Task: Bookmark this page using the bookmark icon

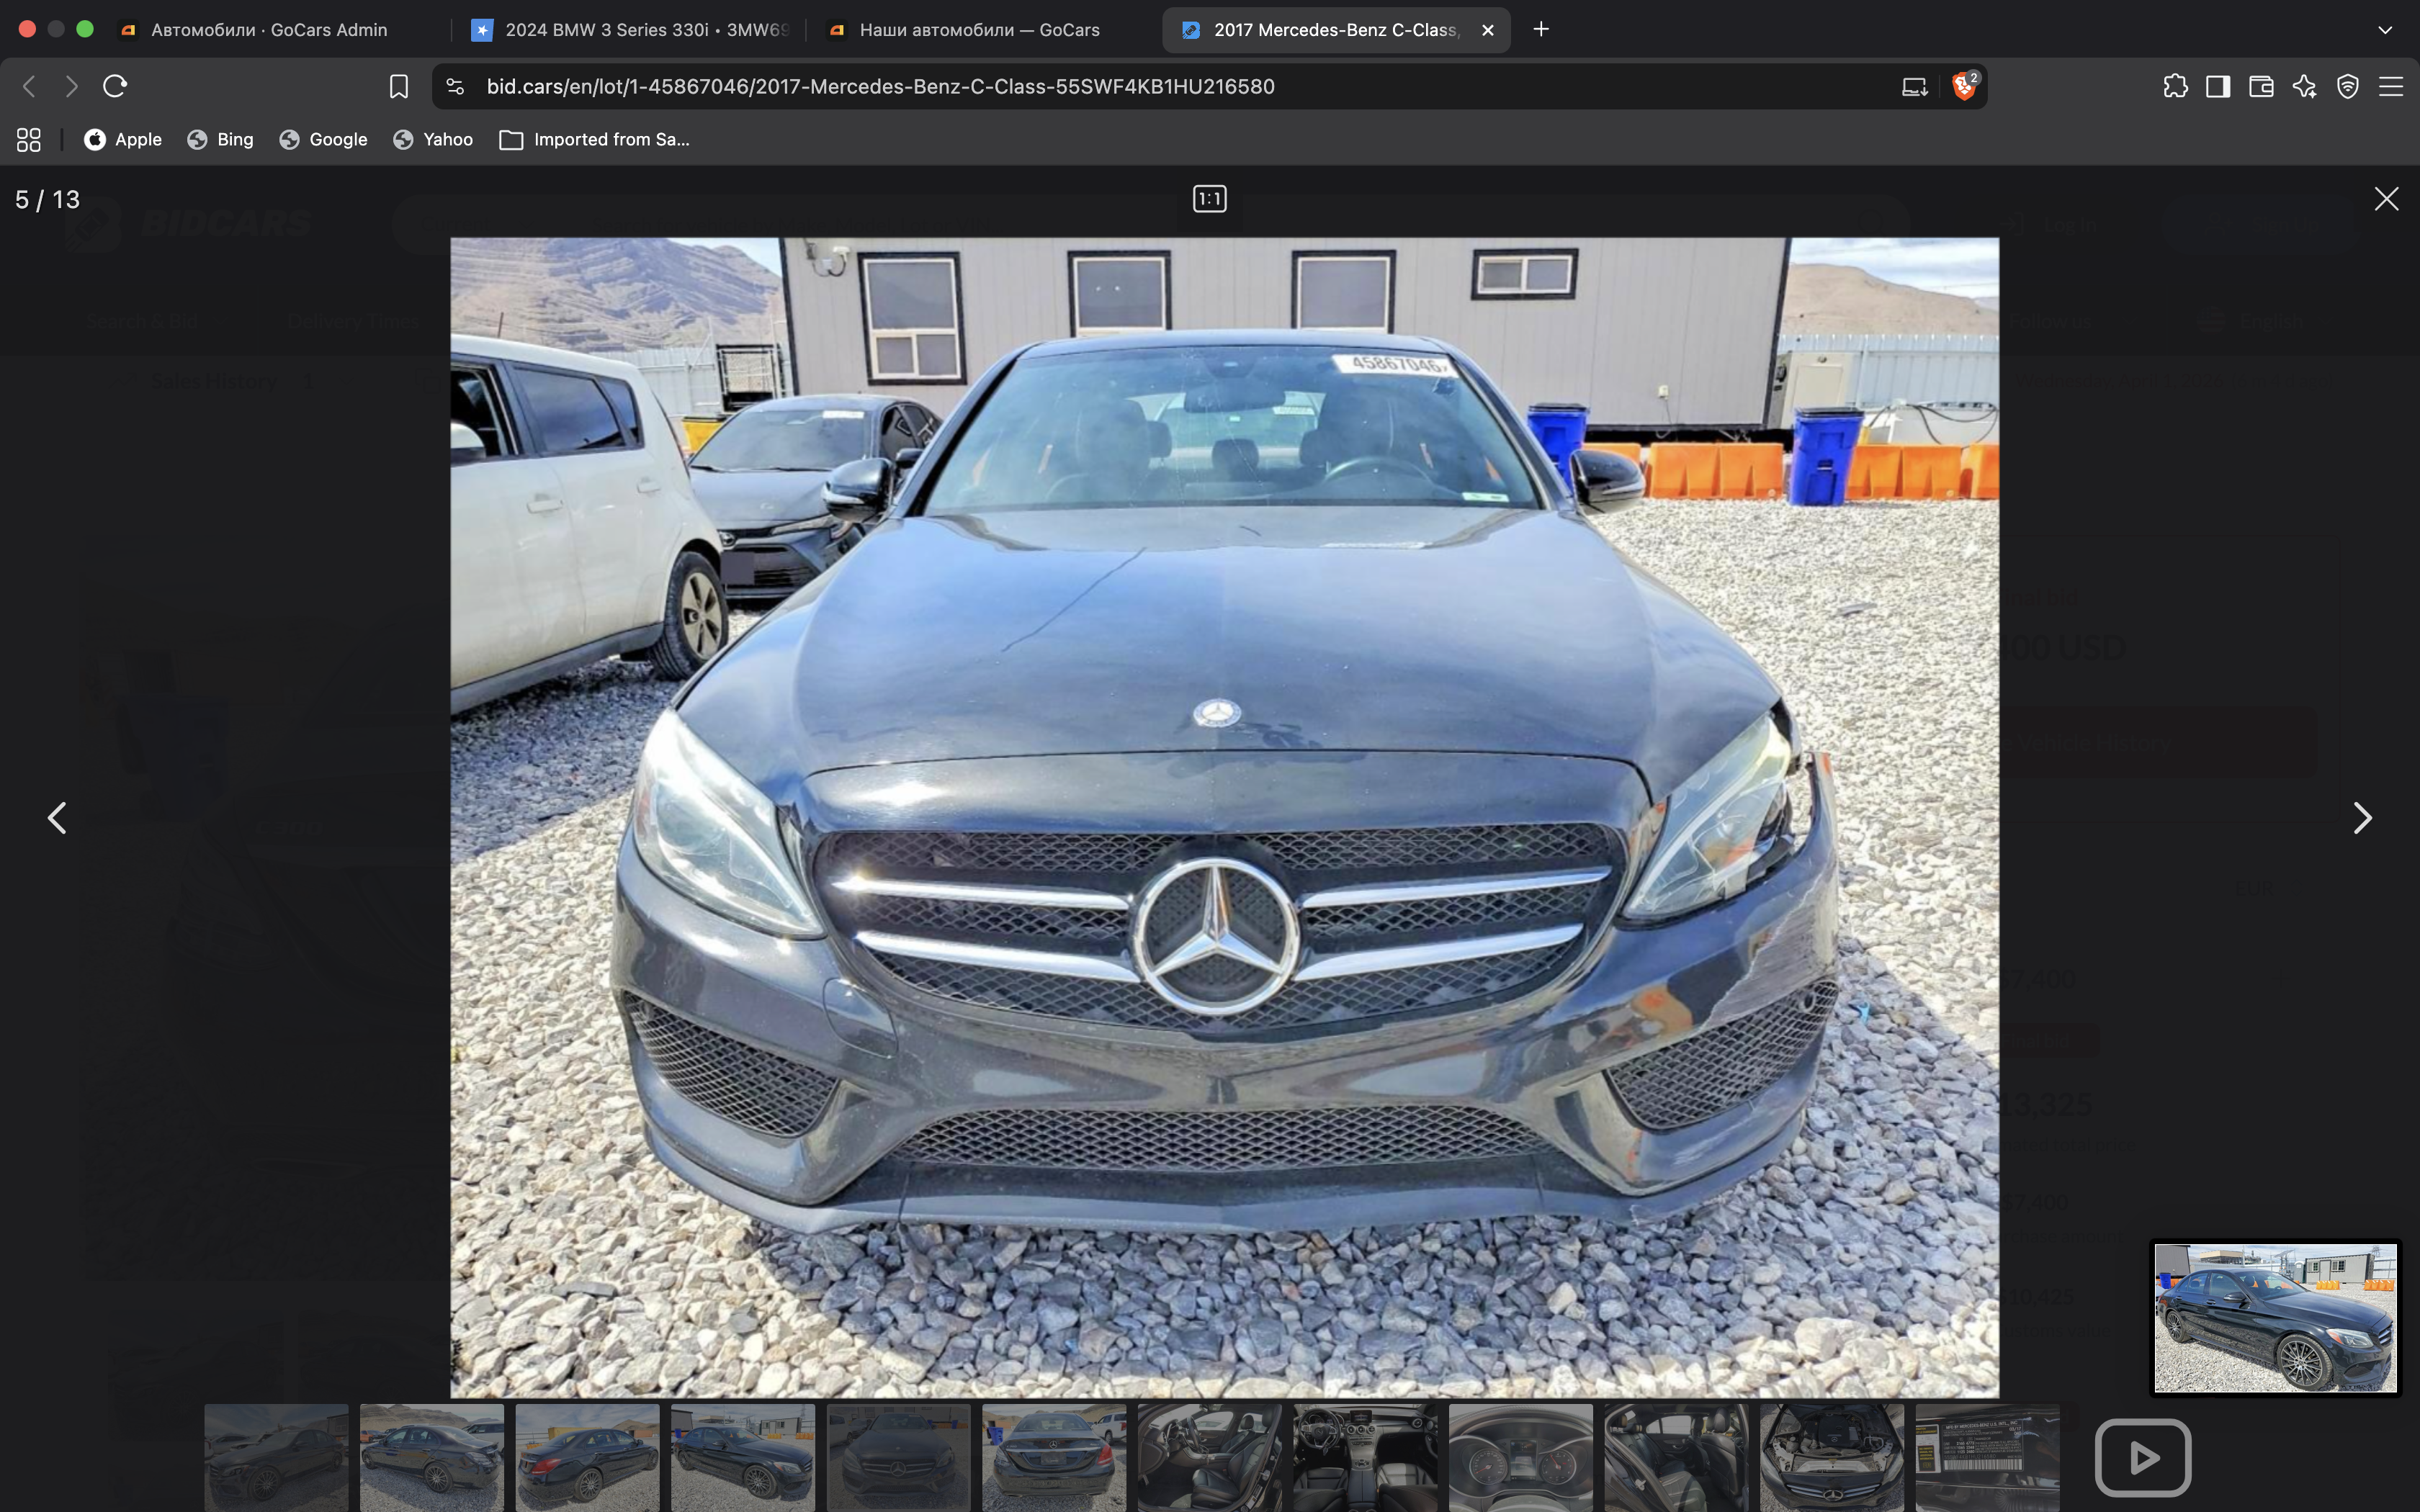Action: coord(398,87)
